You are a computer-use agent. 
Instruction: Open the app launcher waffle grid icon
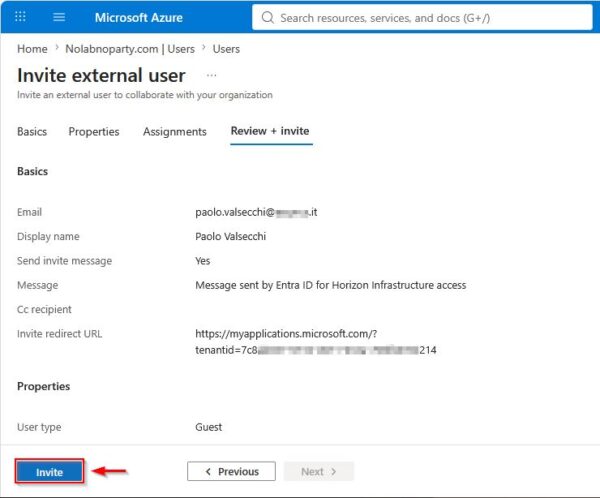[20, 16]
